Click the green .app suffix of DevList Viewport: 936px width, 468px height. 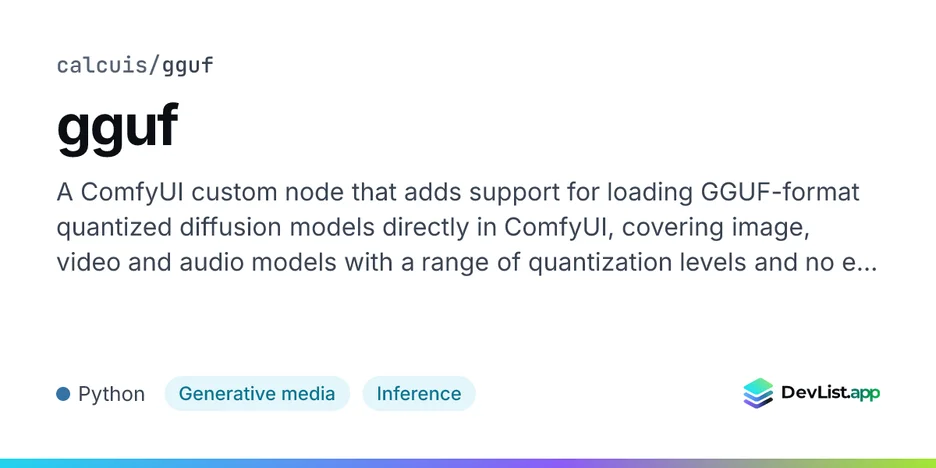tap(863, 394)
